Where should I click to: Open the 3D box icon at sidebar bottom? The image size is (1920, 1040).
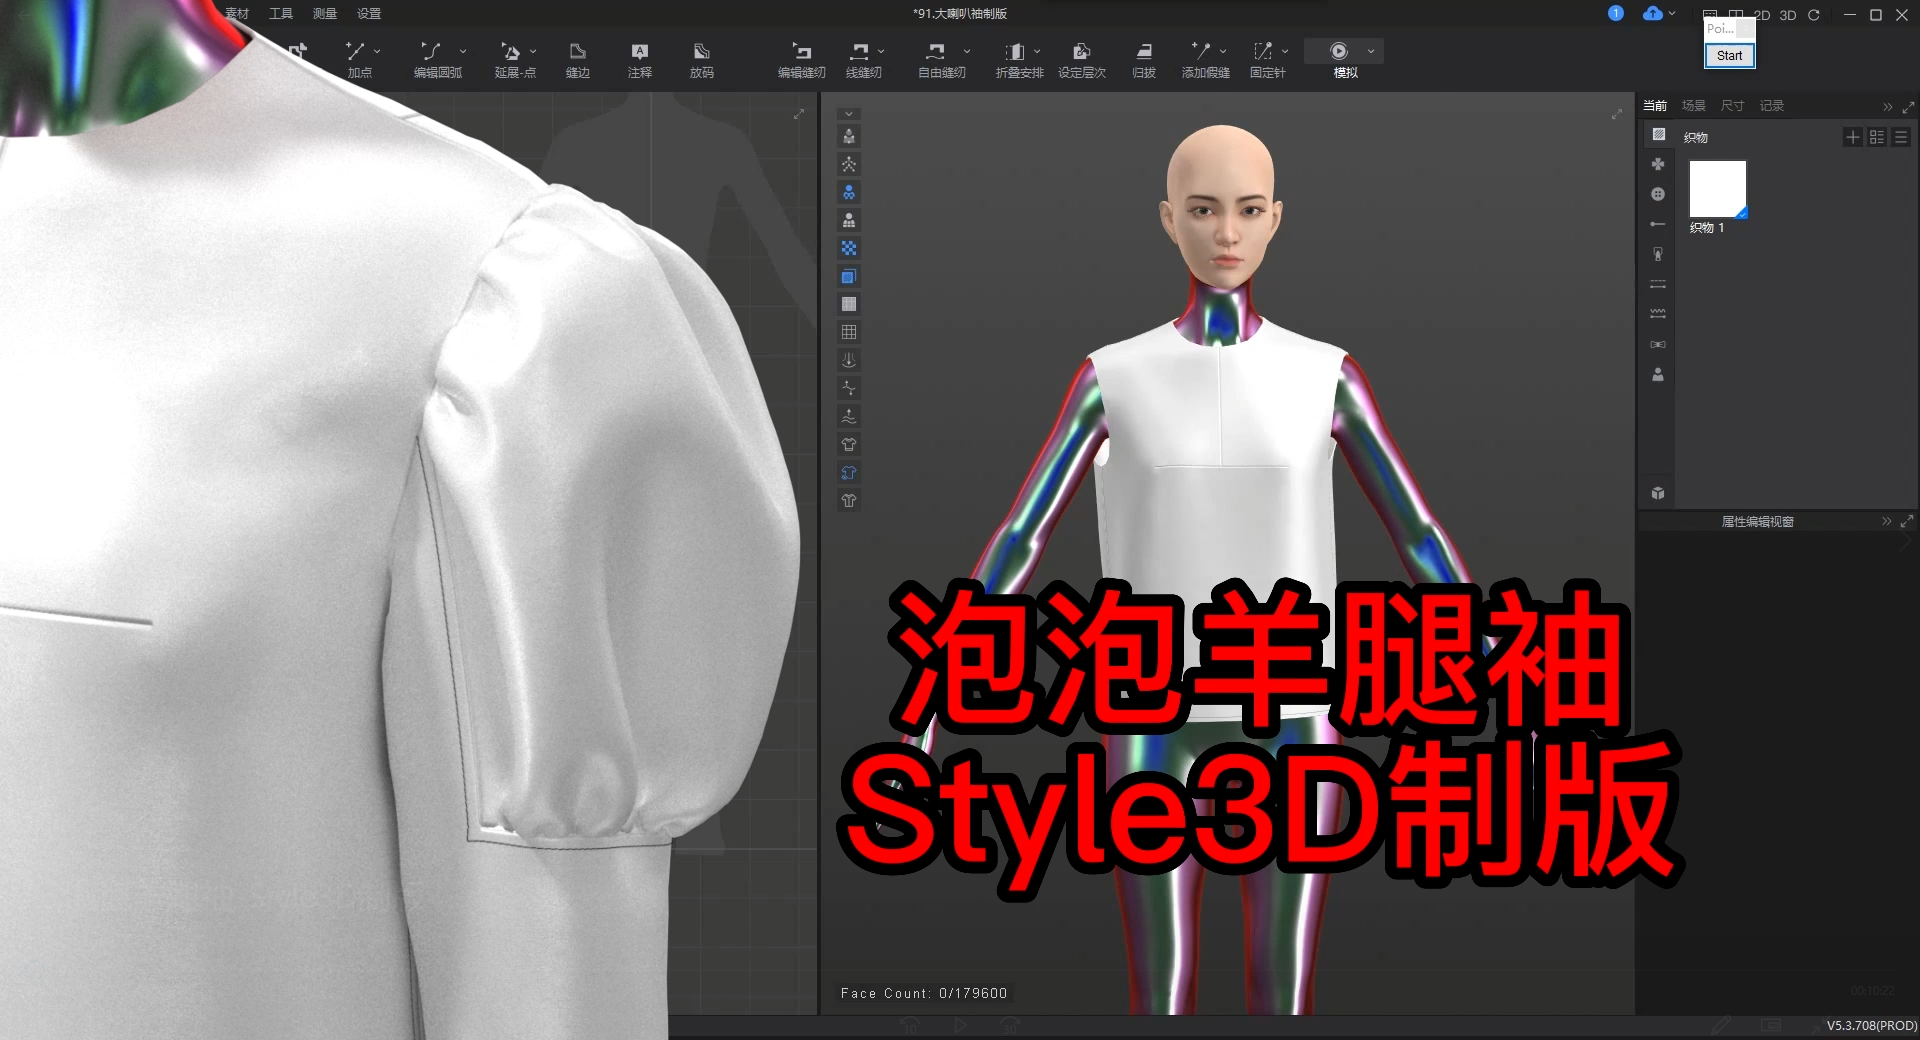(x=1658, y=493)
